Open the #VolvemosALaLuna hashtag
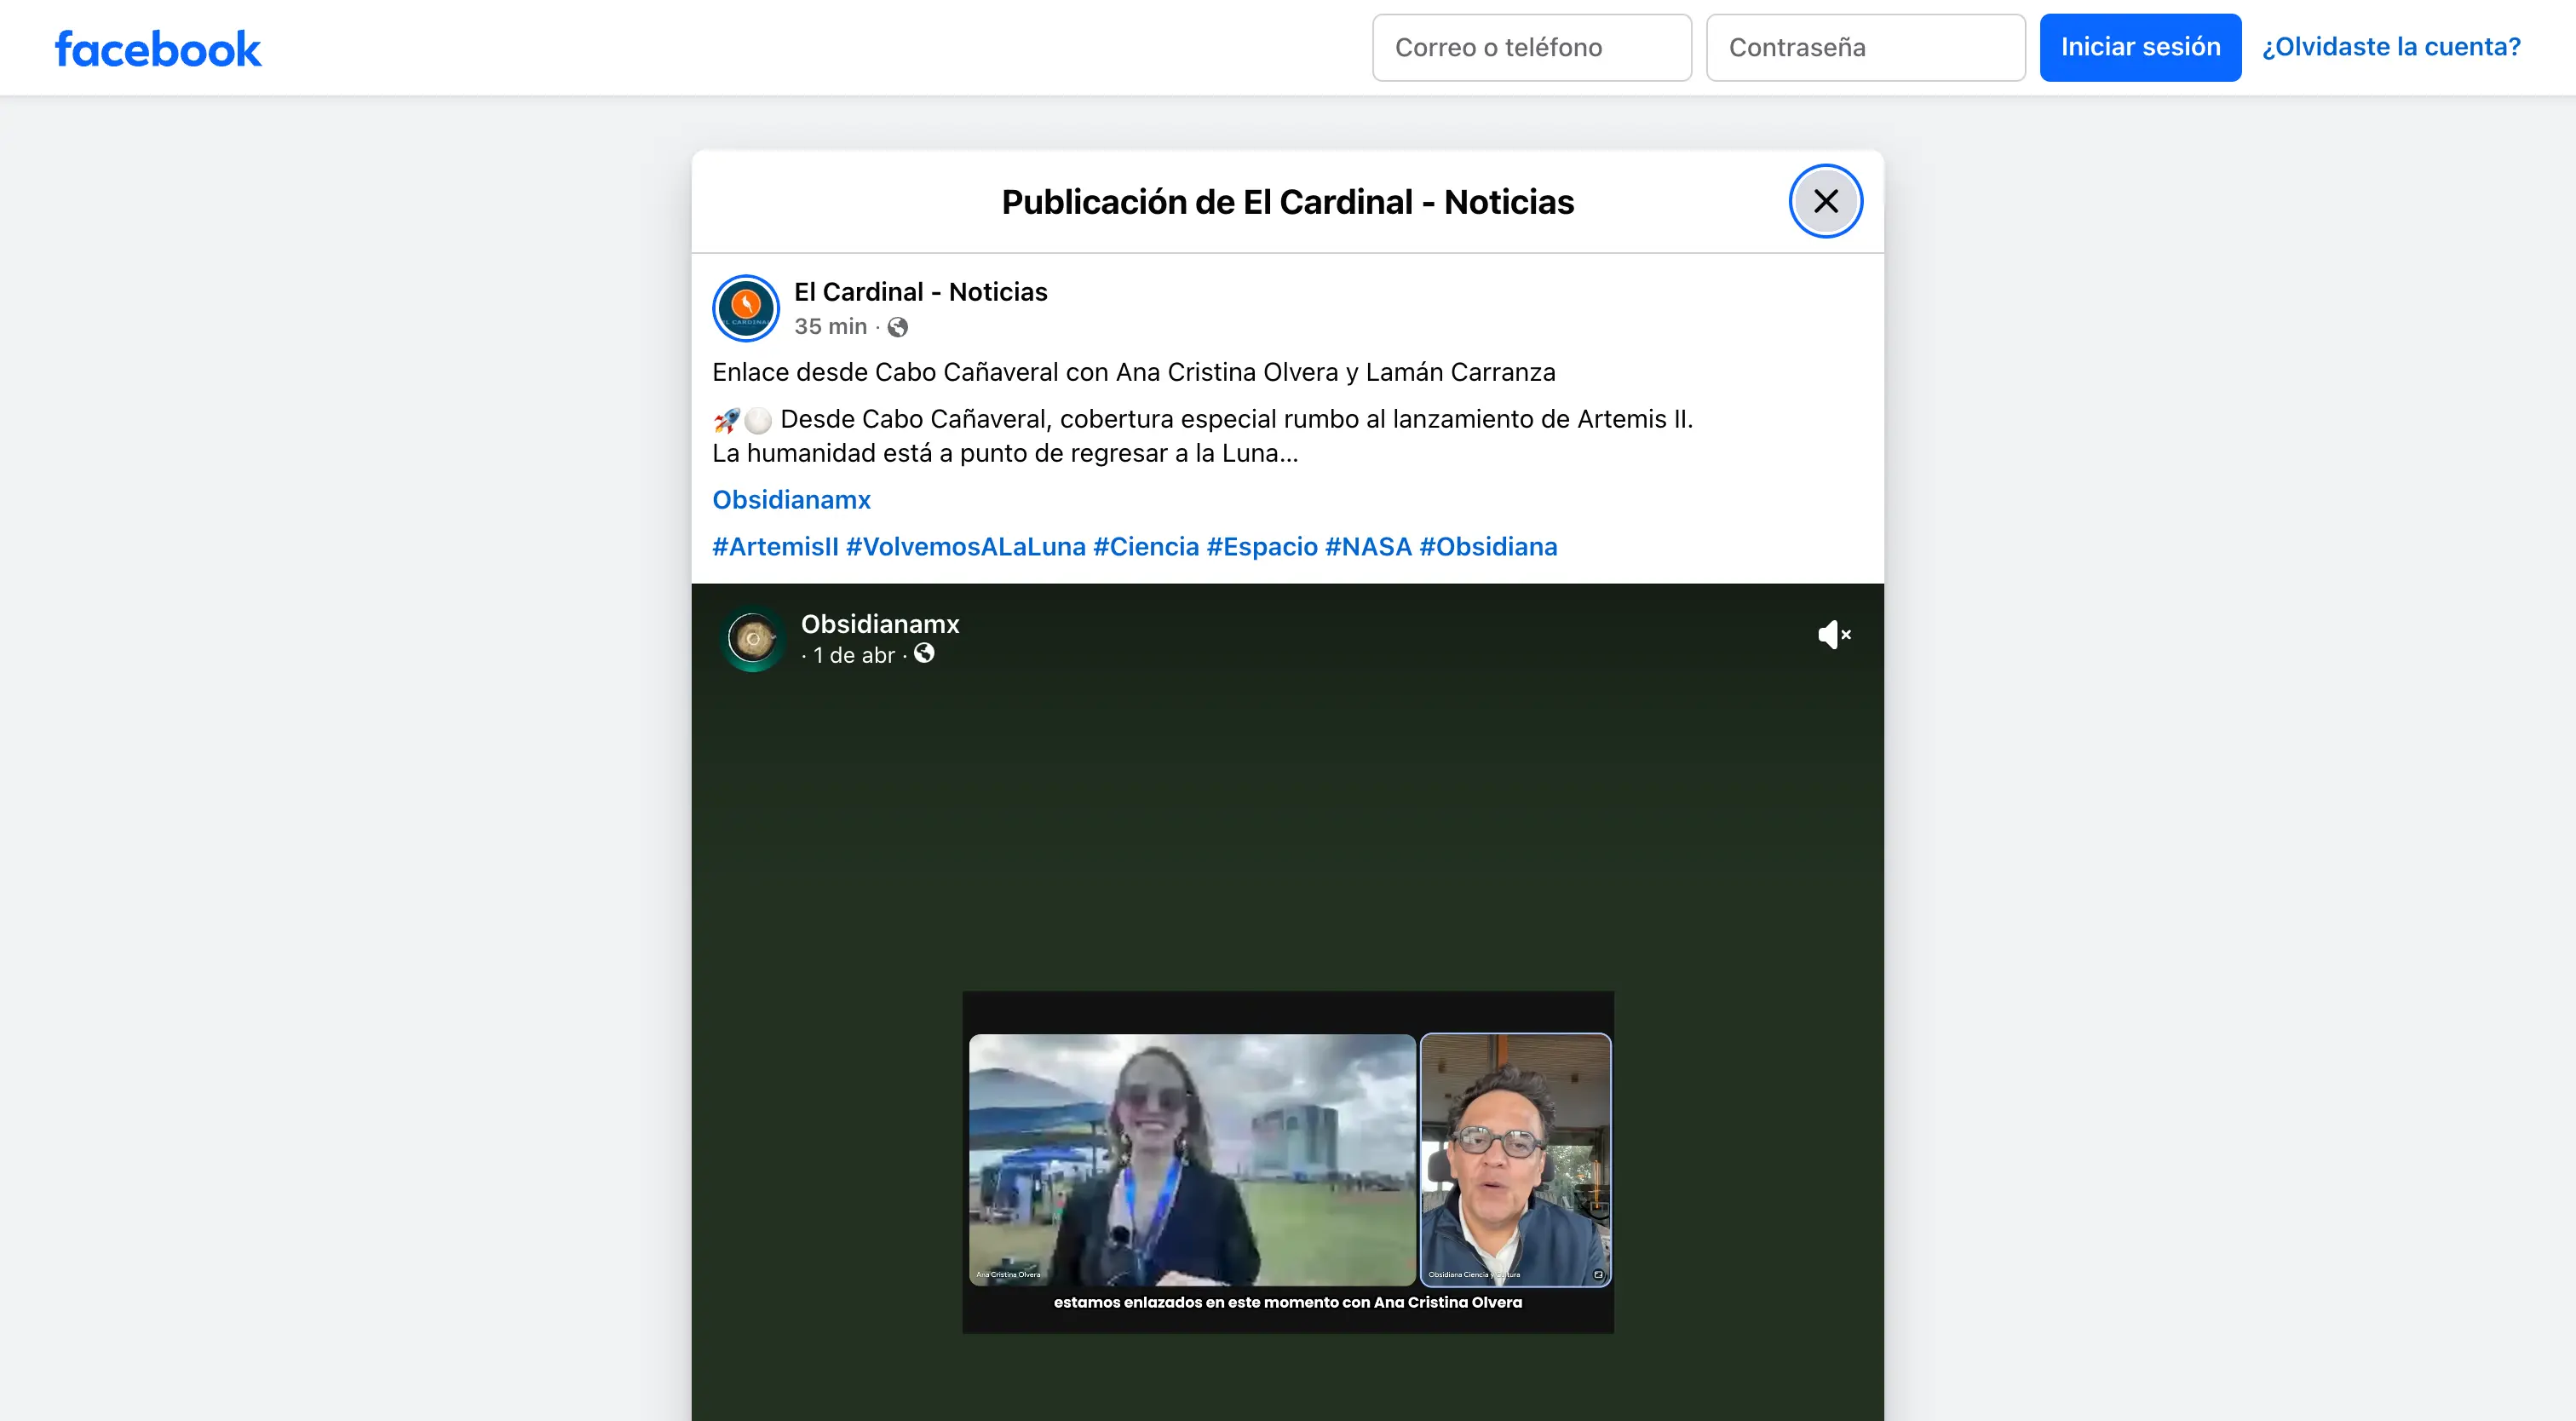The height and width of the screenshot is (1421, 2576). click(965, 547)
